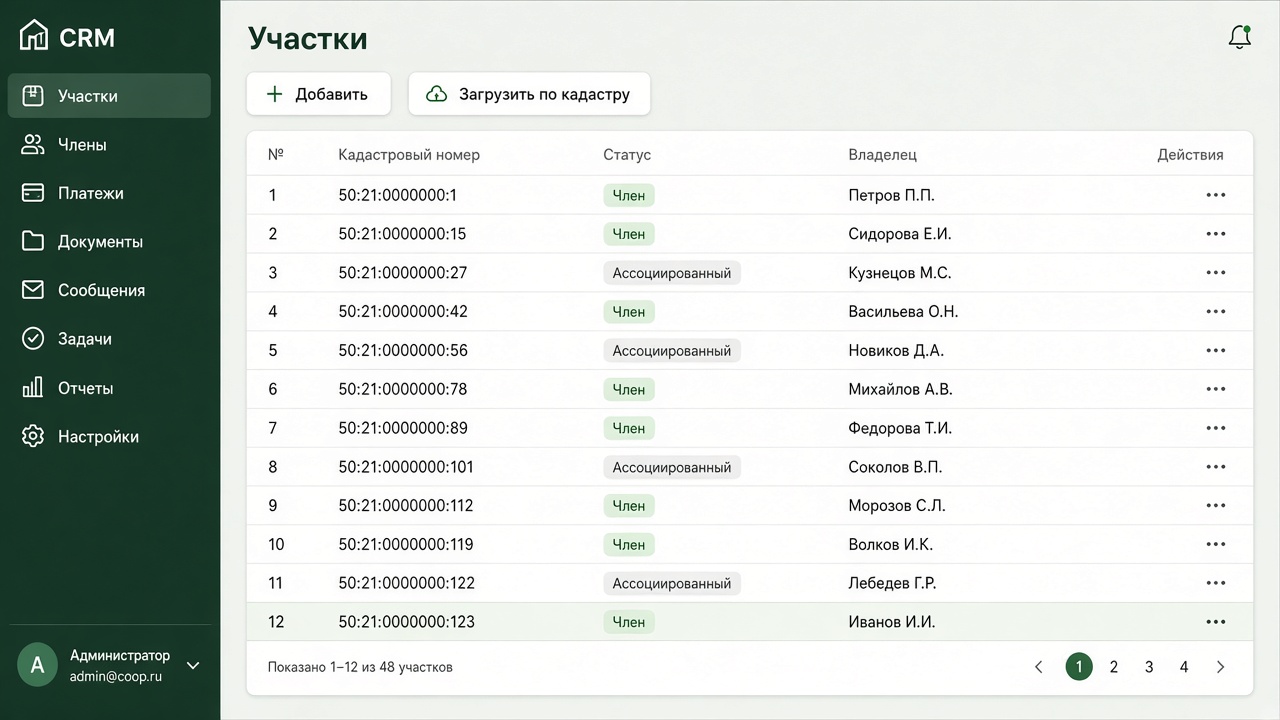Click owner name Морозов С.Л.
Viewport: 1280px width, 720px height.
[897, 506]
